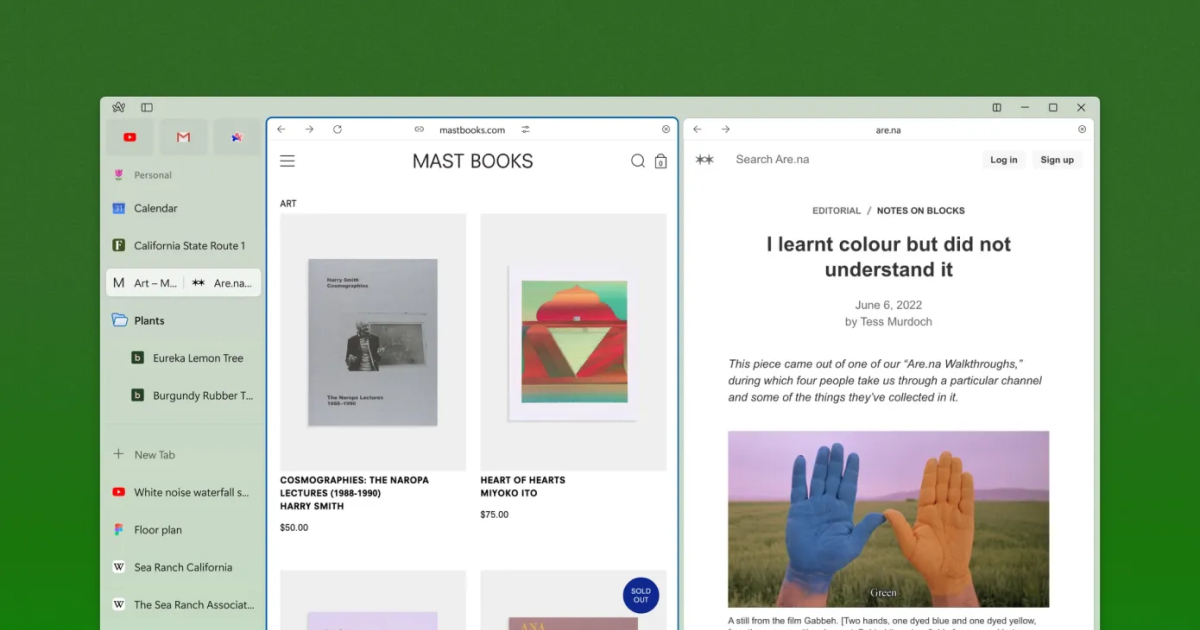Screen dimensions: 1200x630
Task: Open the pinned Gmail favorite
Action: (183, 137)
